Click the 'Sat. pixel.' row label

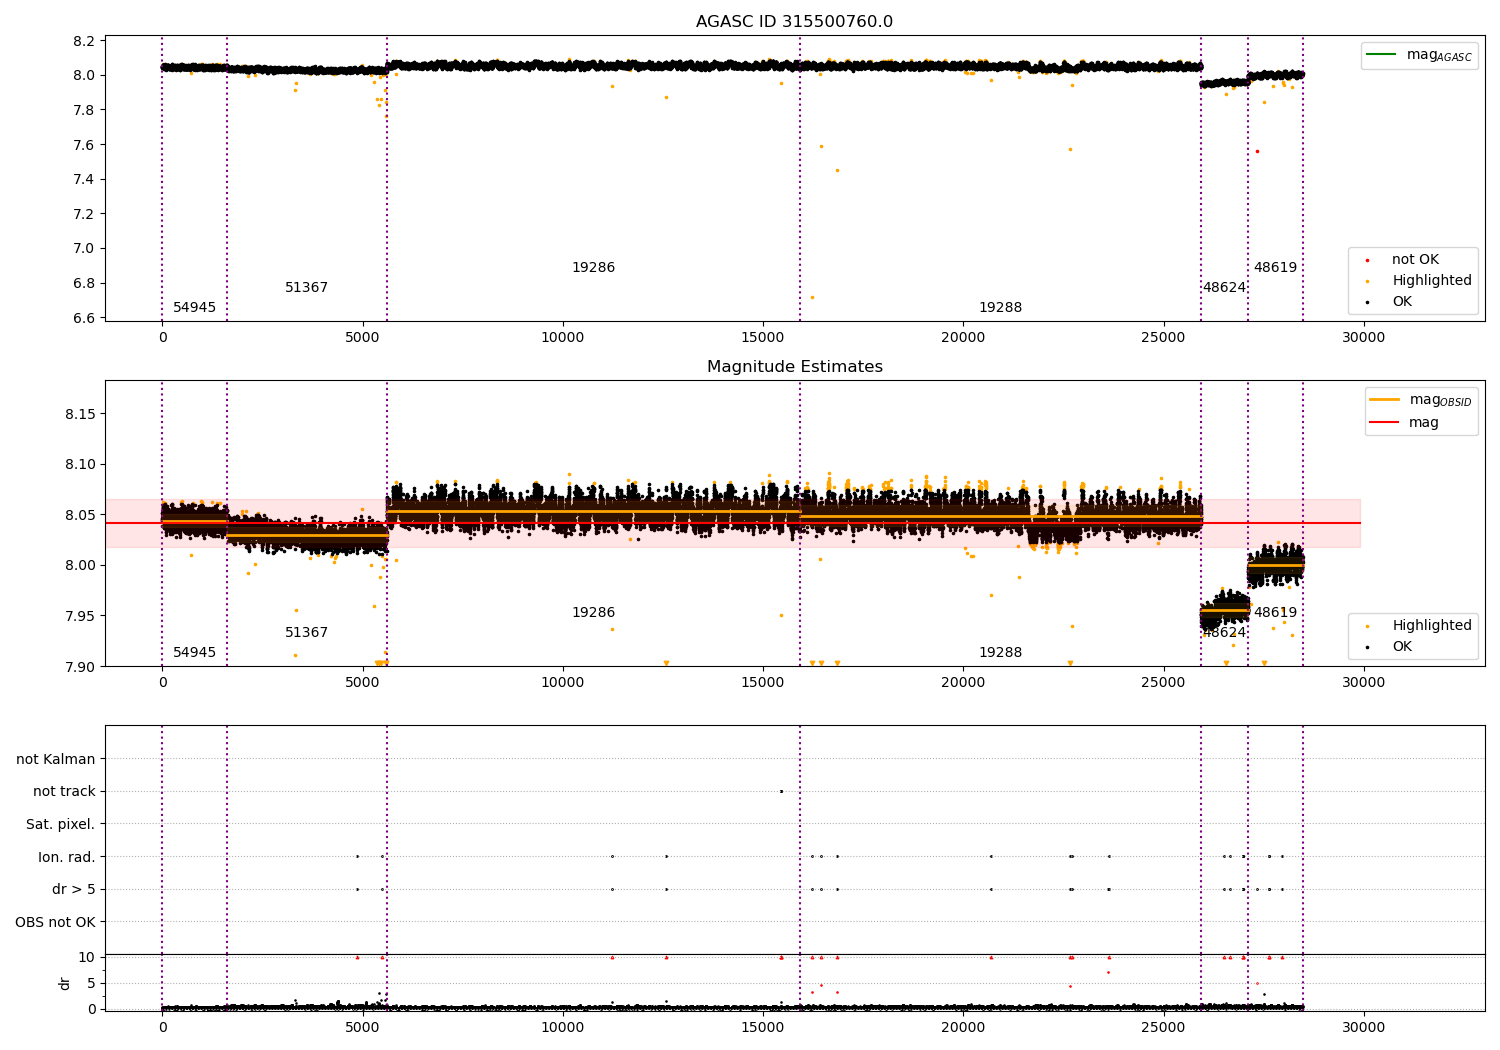(60, 825)
